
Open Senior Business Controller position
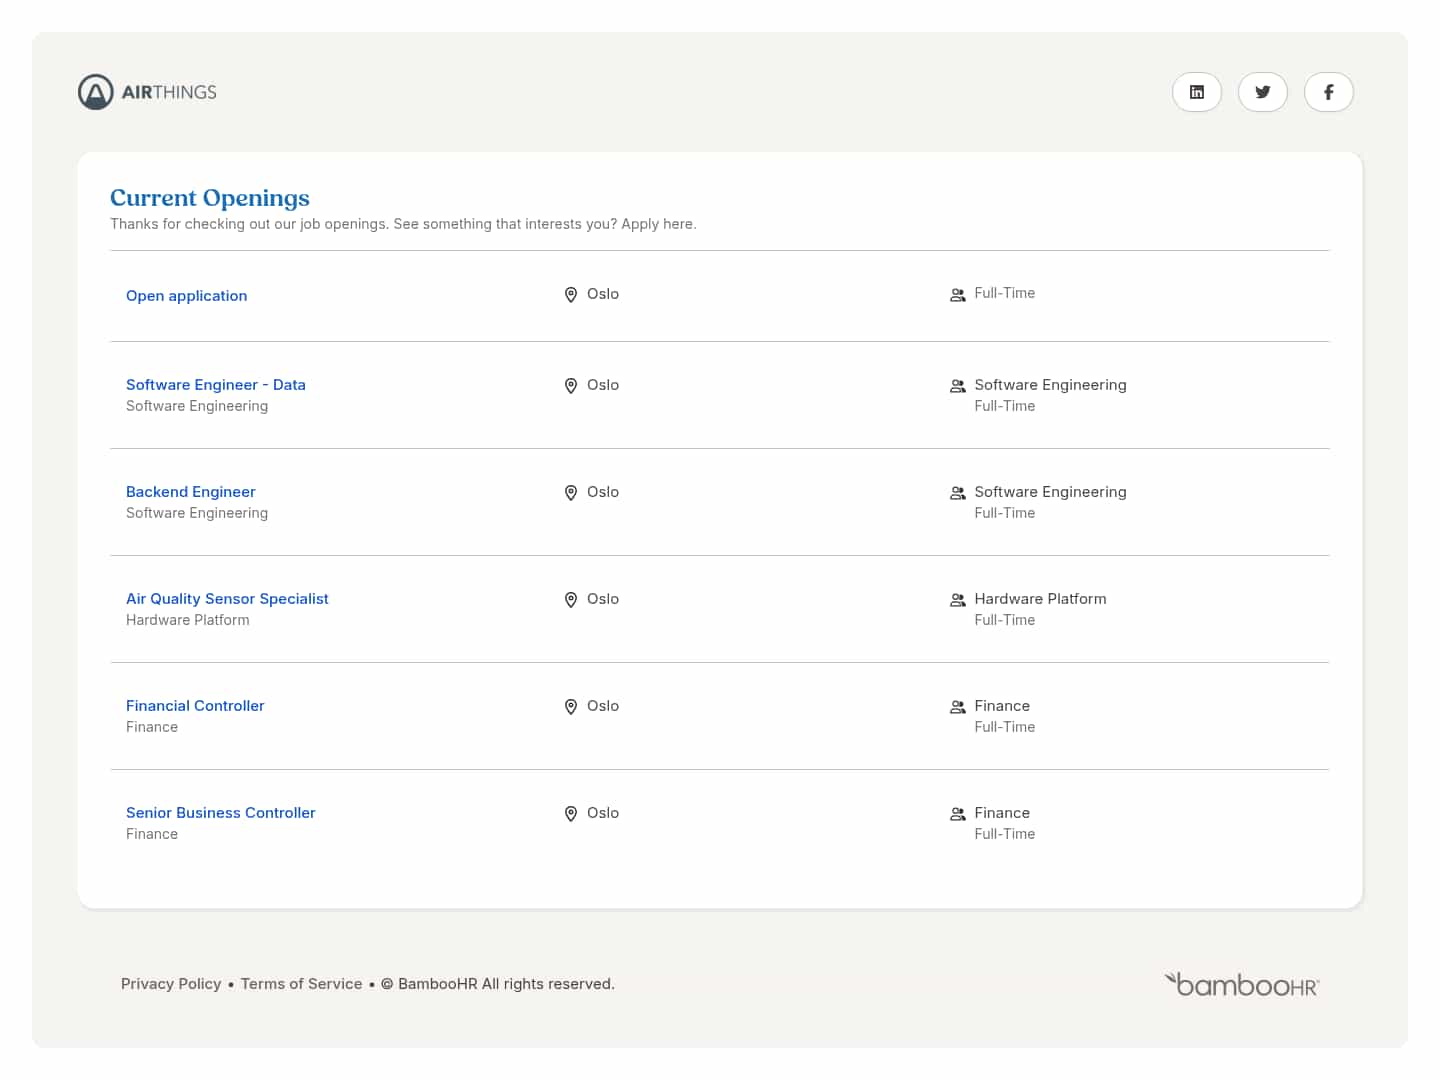[x=220, y=813]
